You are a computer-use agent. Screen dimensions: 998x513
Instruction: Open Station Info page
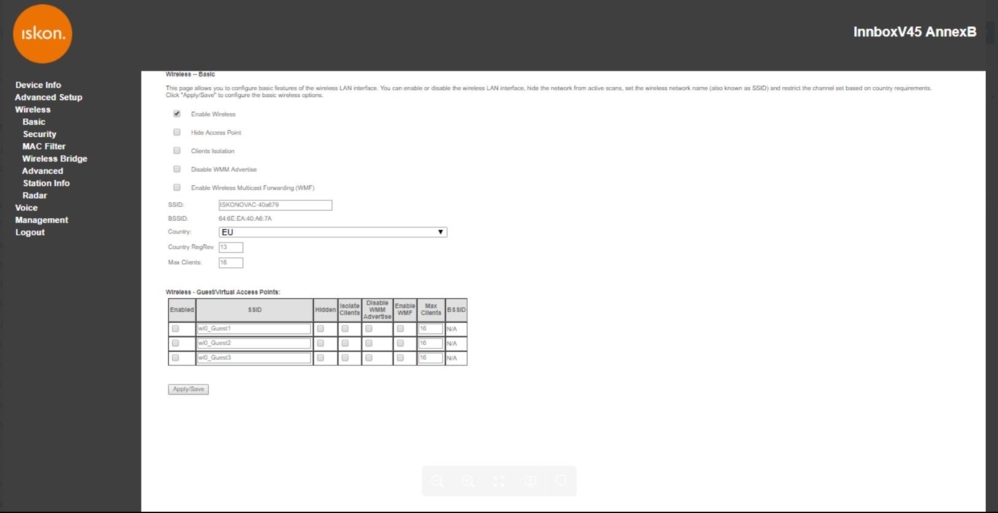tap(46, 183)
